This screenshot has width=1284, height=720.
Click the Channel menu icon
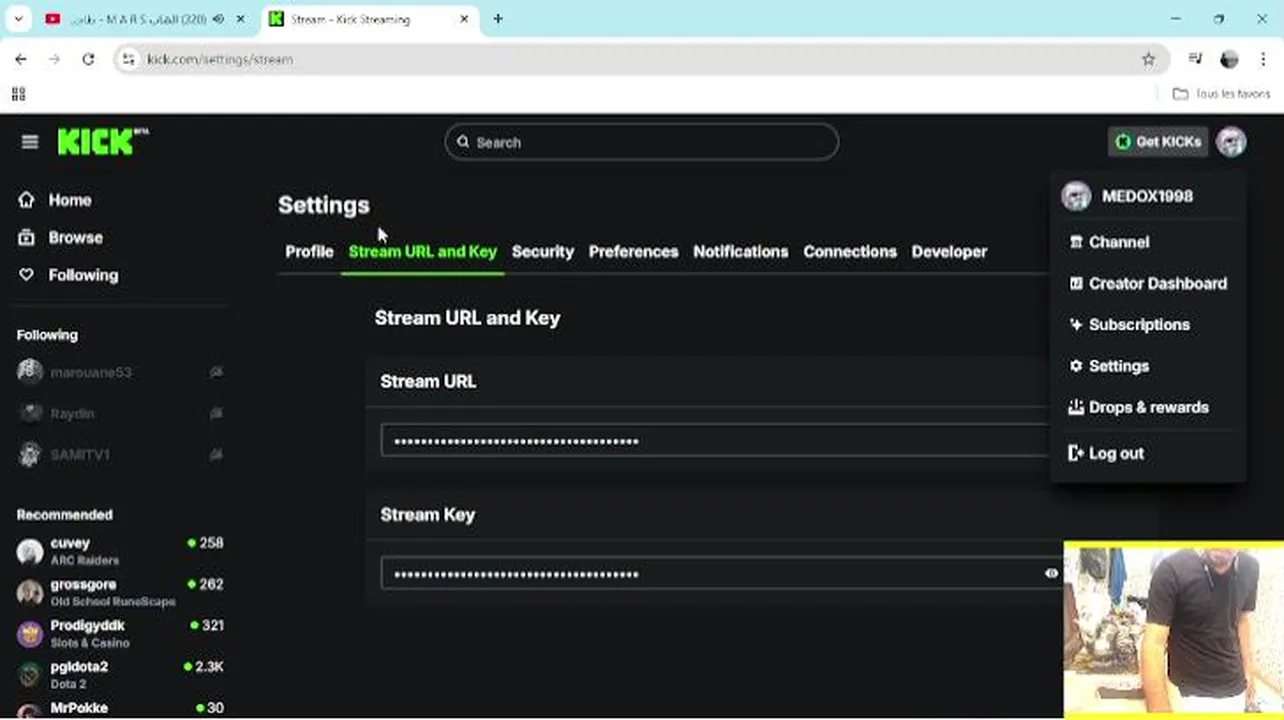click(1076, 242)
